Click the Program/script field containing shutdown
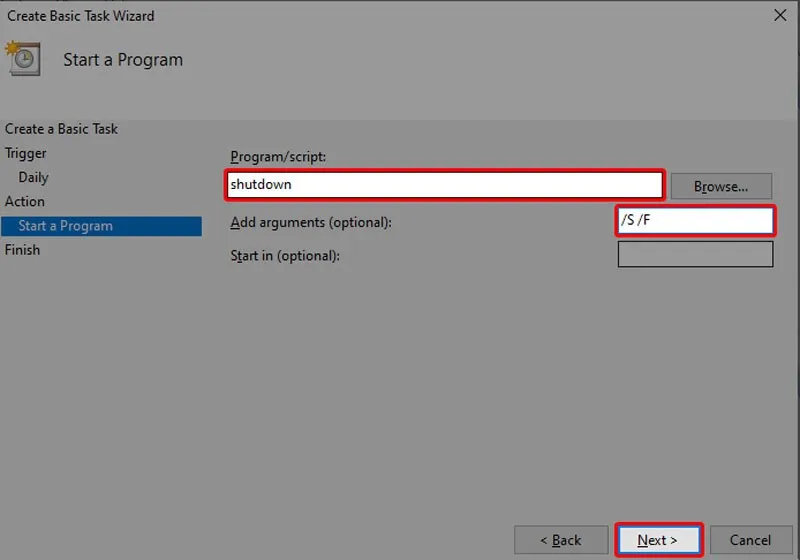Screen dimensions: 800x560 tap(444, 185)
